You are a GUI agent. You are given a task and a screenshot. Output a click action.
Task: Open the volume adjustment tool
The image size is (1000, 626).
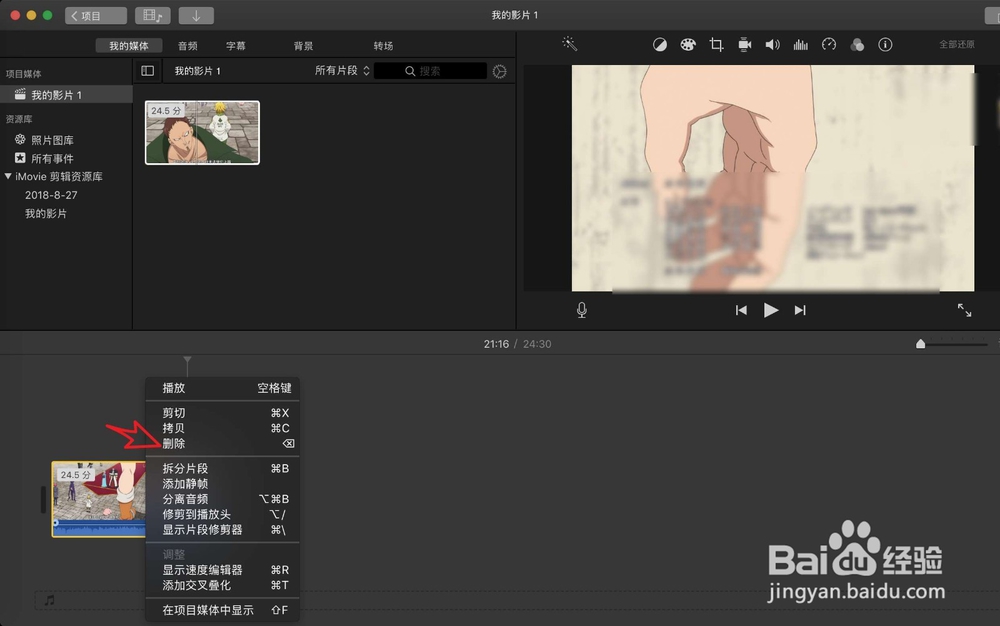coord(772,45)
